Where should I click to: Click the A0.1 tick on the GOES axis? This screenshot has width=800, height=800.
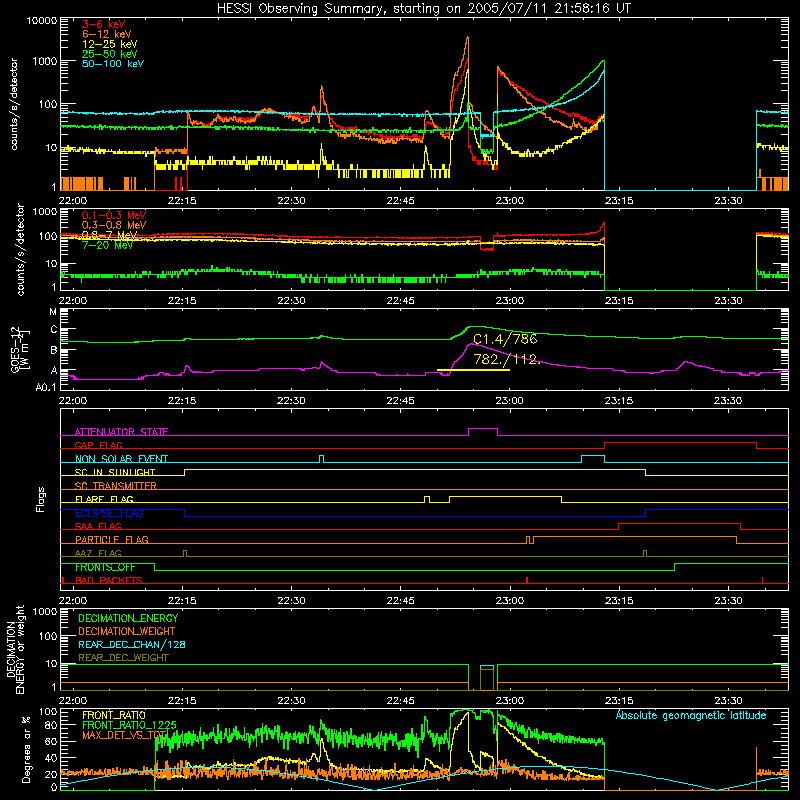(x=46, y=387)
